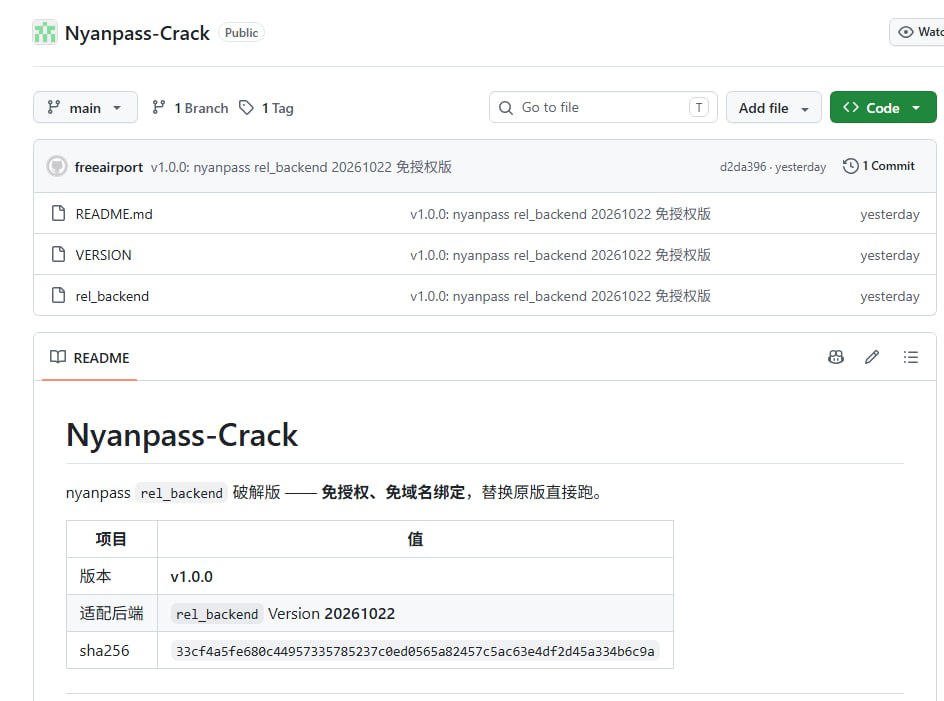Open the Add file dropdown
The height and width of the screenshot is (701, 944).
coord(774,107)
